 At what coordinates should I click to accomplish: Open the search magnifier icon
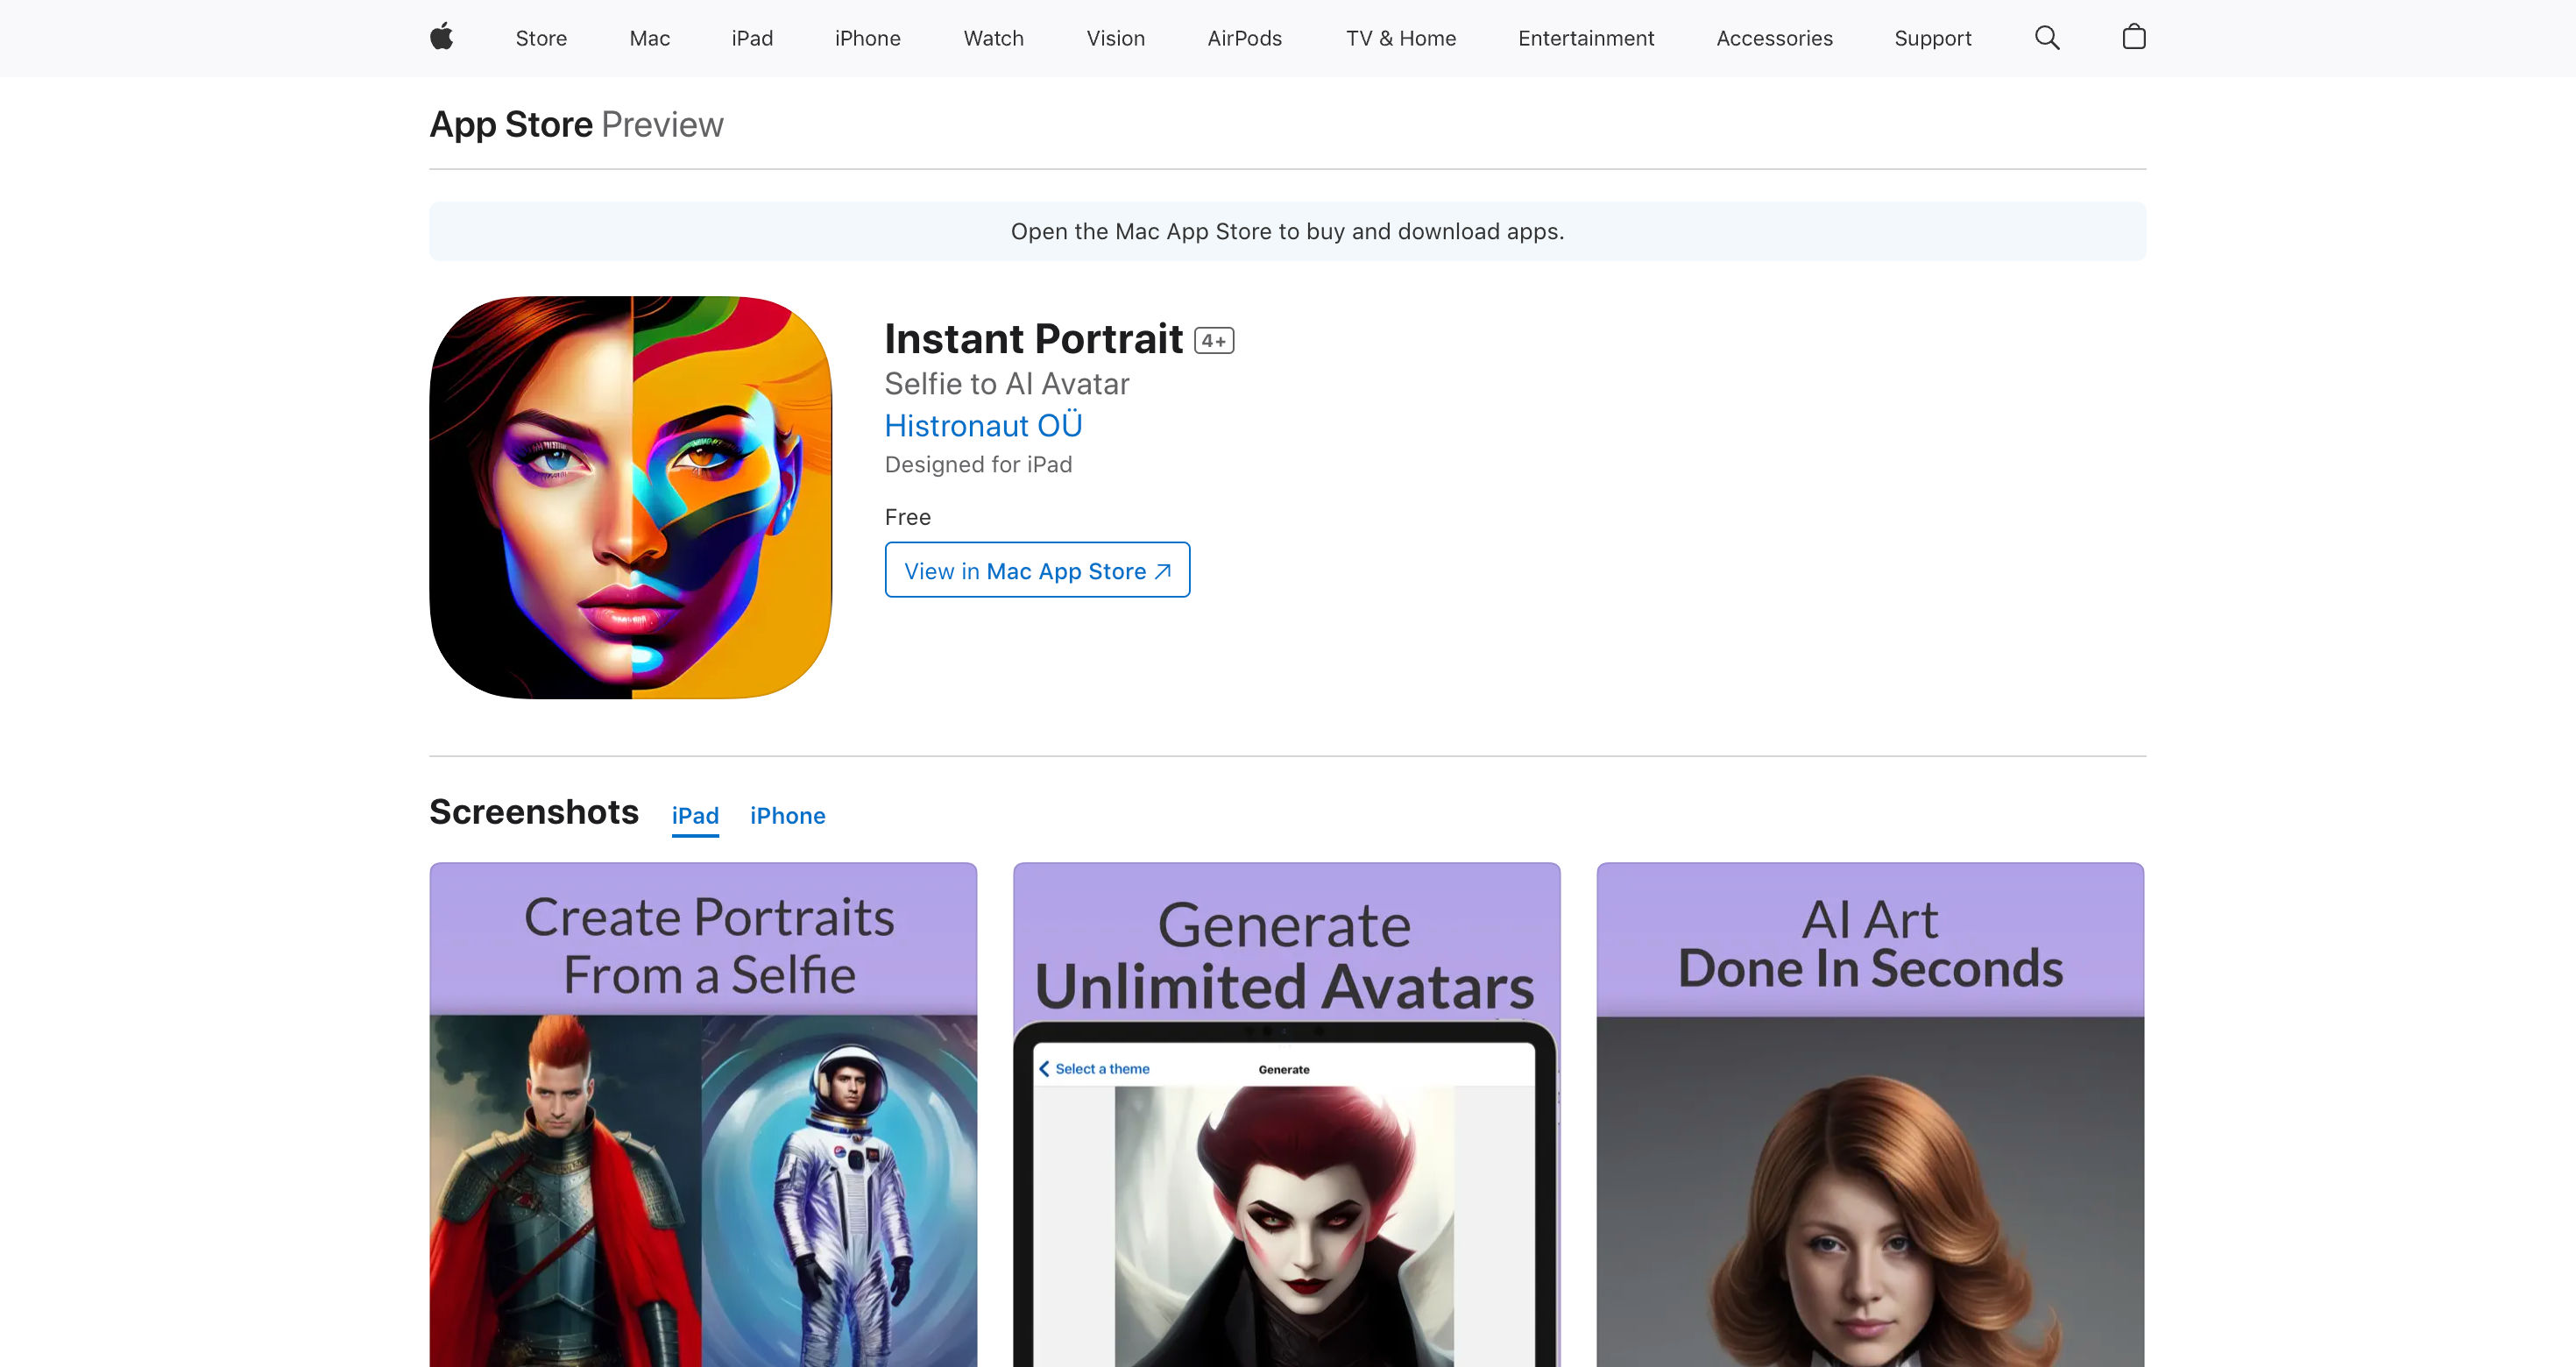(x=2047, y=38)
